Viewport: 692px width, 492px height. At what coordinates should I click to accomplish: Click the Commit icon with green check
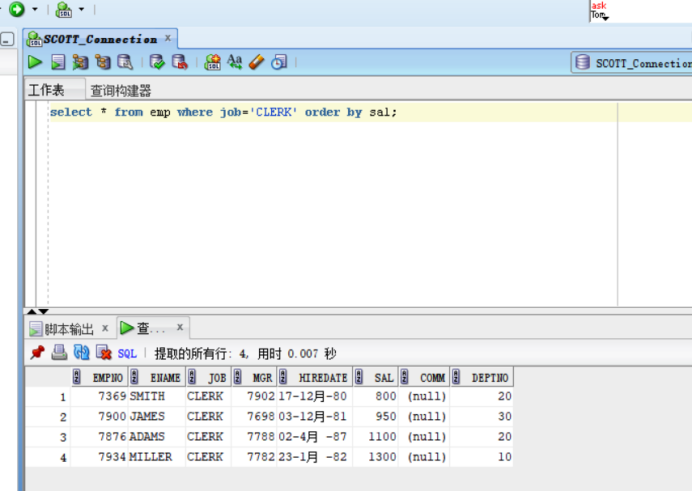(x=157, y=62)
